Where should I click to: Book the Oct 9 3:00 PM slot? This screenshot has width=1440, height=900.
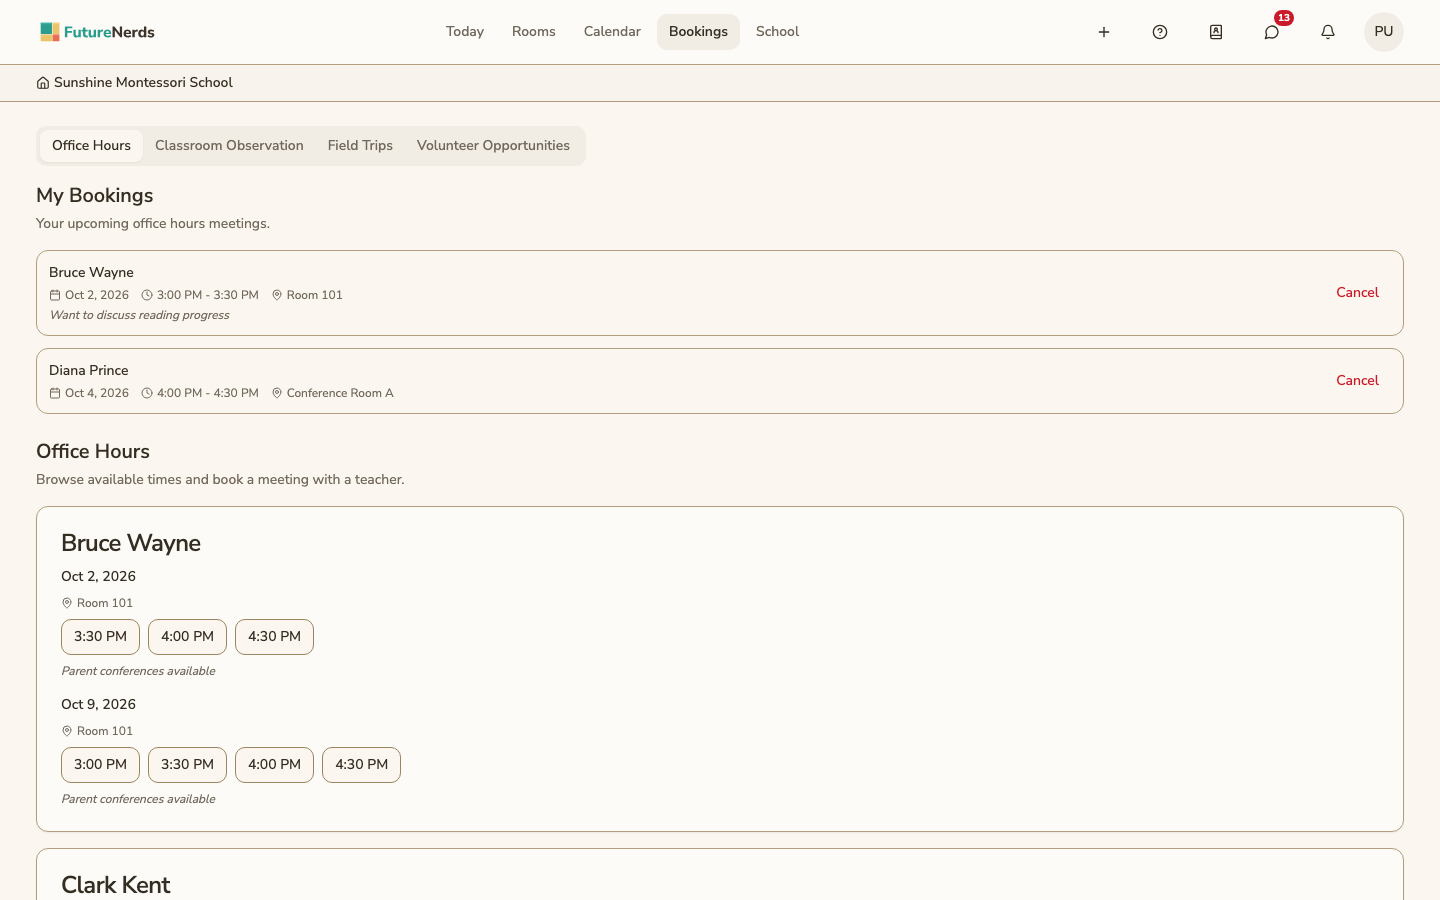(x=100, y=765)
